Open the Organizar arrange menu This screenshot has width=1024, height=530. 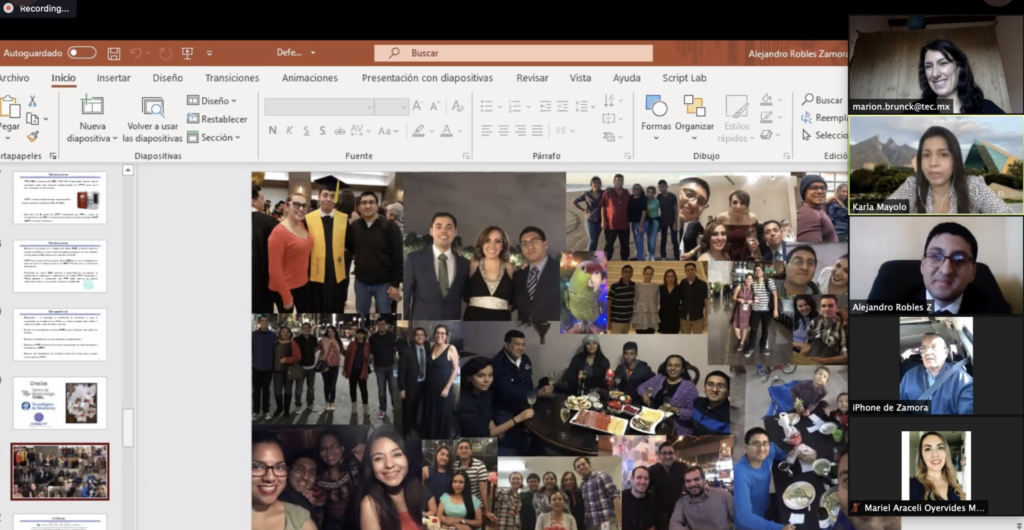point(694,117)
